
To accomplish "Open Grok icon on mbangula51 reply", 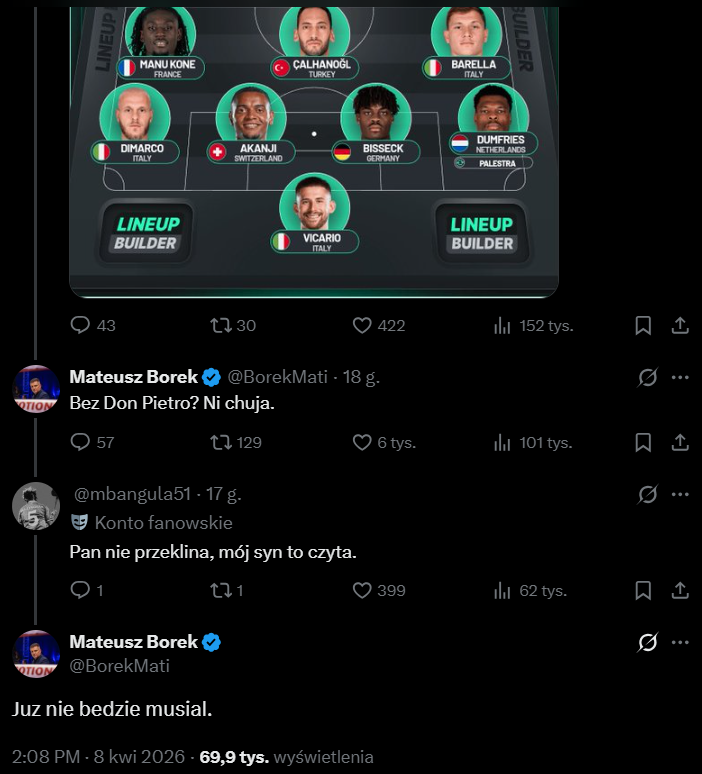I will pos(647,494).
